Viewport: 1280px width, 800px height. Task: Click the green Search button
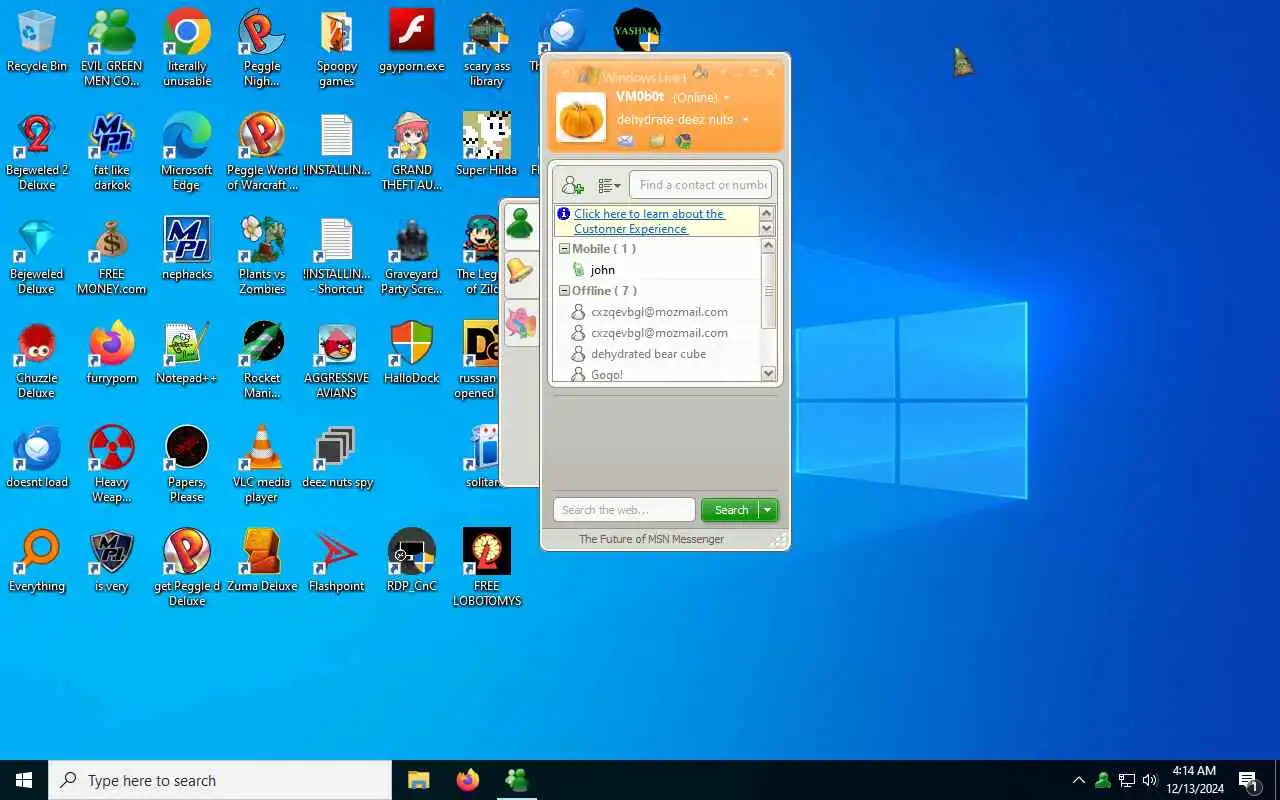(x=731, y=510)
